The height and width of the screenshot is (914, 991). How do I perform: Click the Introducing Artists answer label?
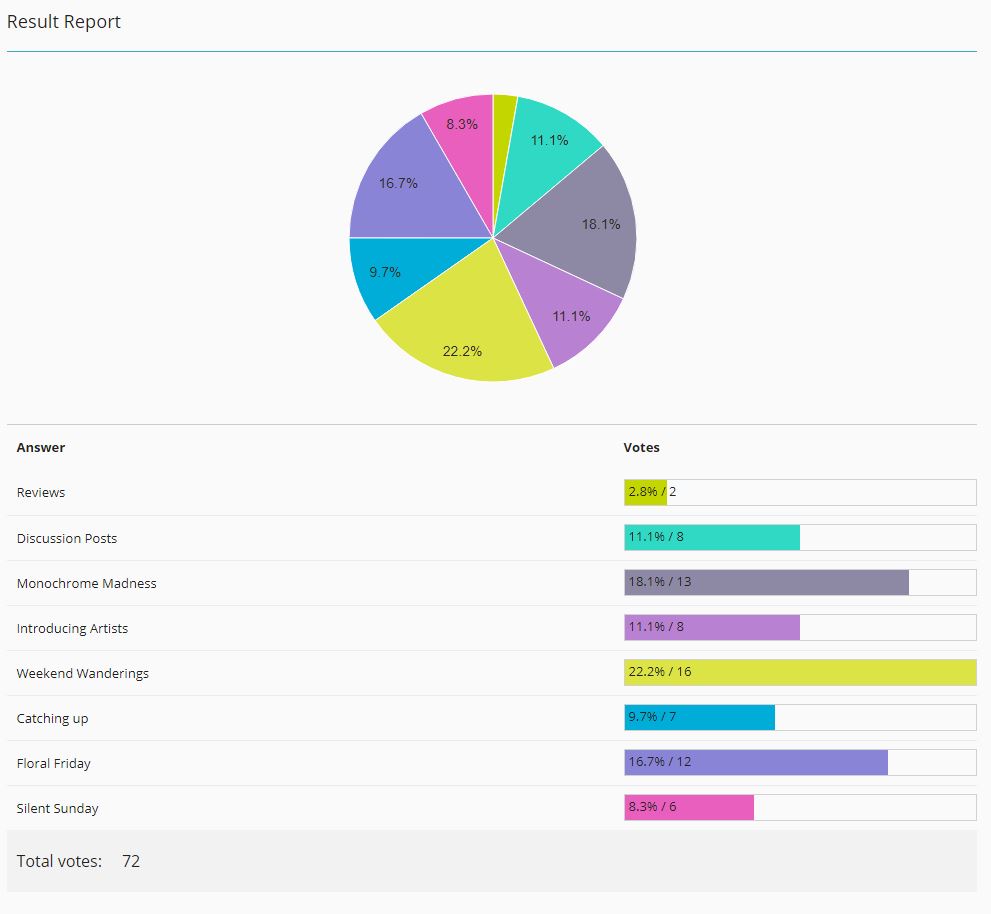pyautogui.click(x=72, y=628)
